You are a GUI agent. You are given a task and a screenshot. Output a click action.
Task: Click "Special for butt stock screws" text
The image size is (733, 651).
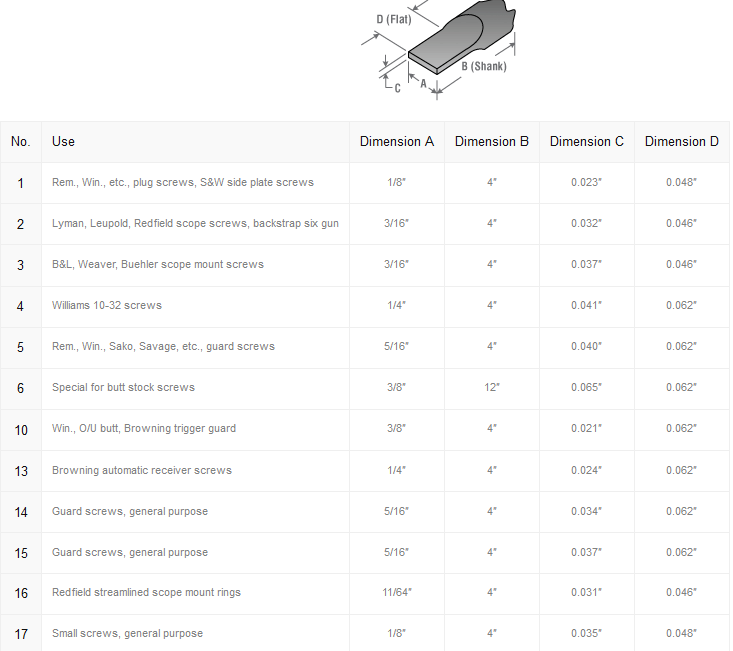click(123, 387)
